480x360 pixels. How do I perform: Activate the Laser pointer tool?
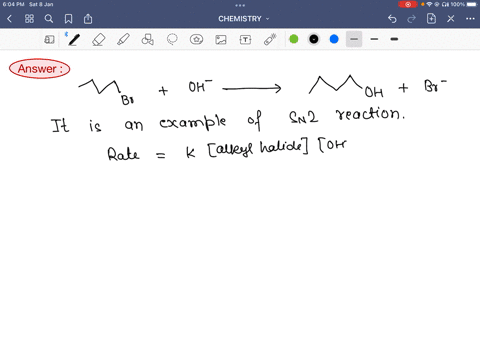click(270, 39)
